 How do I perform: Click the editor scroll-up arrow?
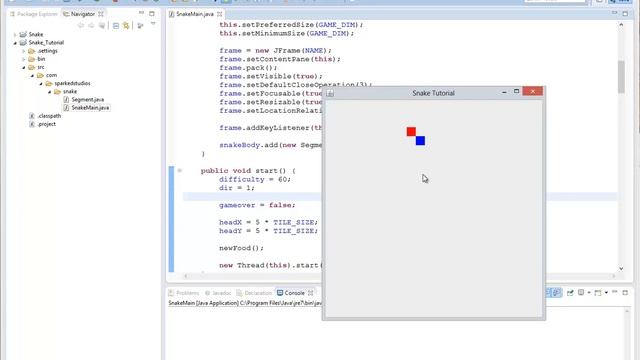point(621,25)
